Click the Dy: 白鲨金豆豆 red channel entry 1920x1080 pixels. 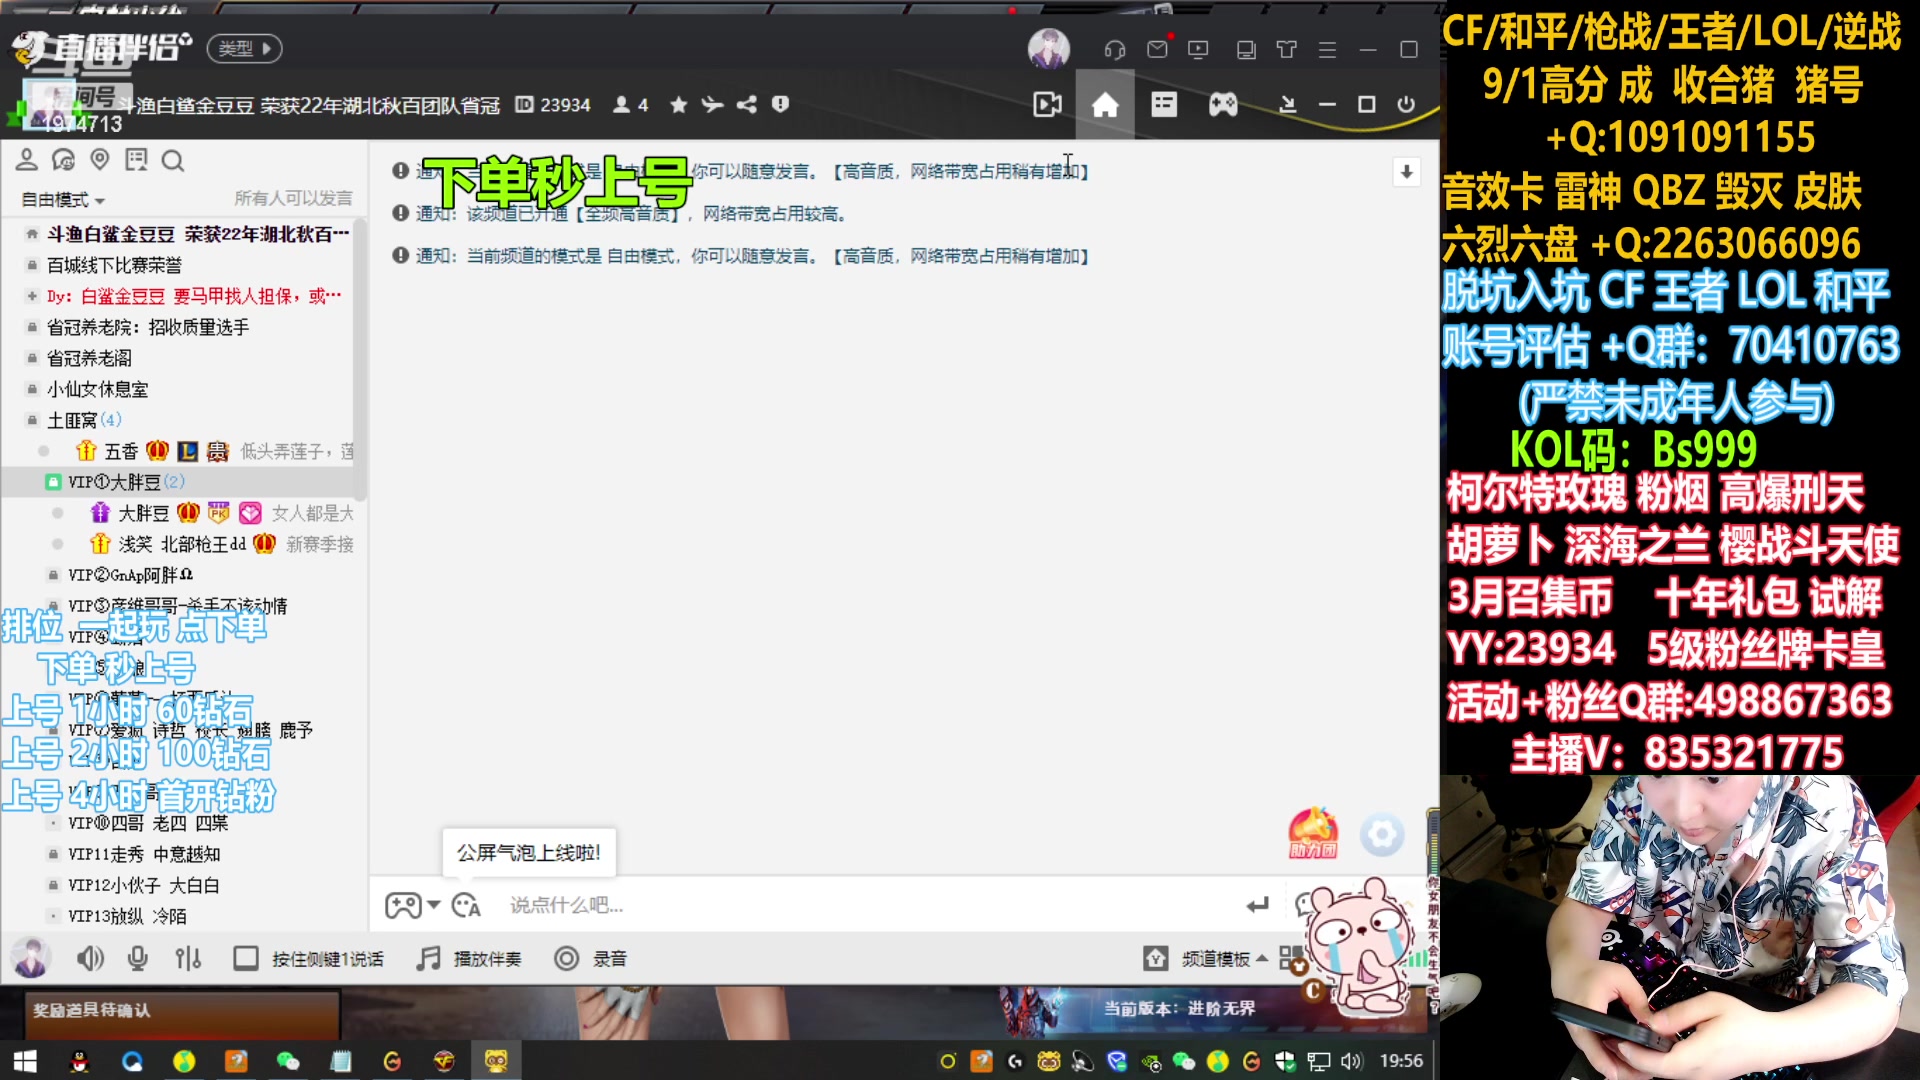coord(193,296)
